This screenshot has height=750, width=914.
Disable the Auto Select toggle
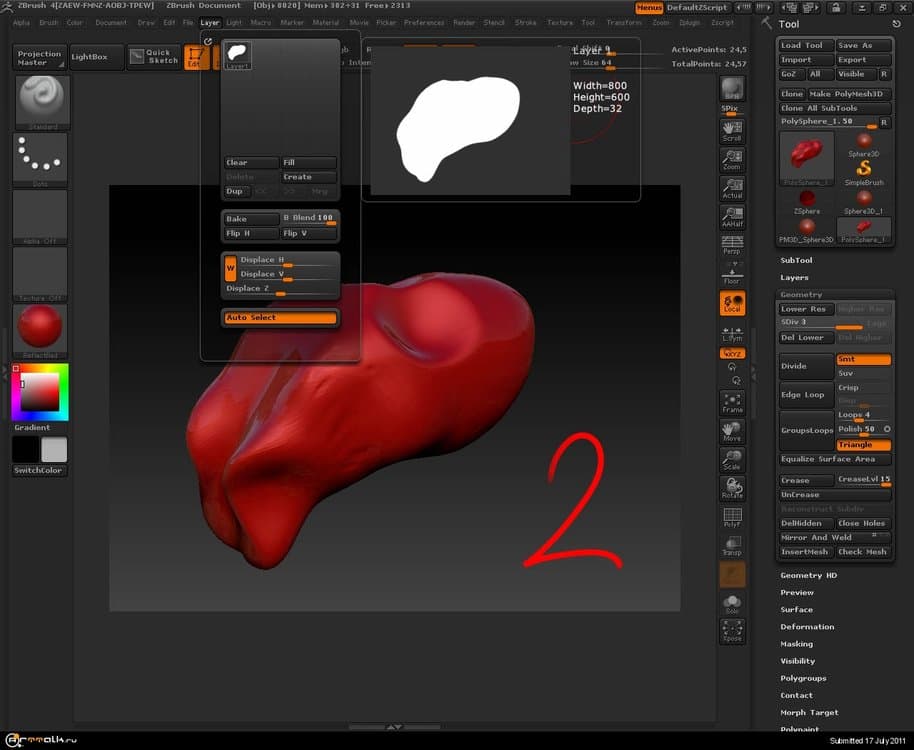(280, 318)
